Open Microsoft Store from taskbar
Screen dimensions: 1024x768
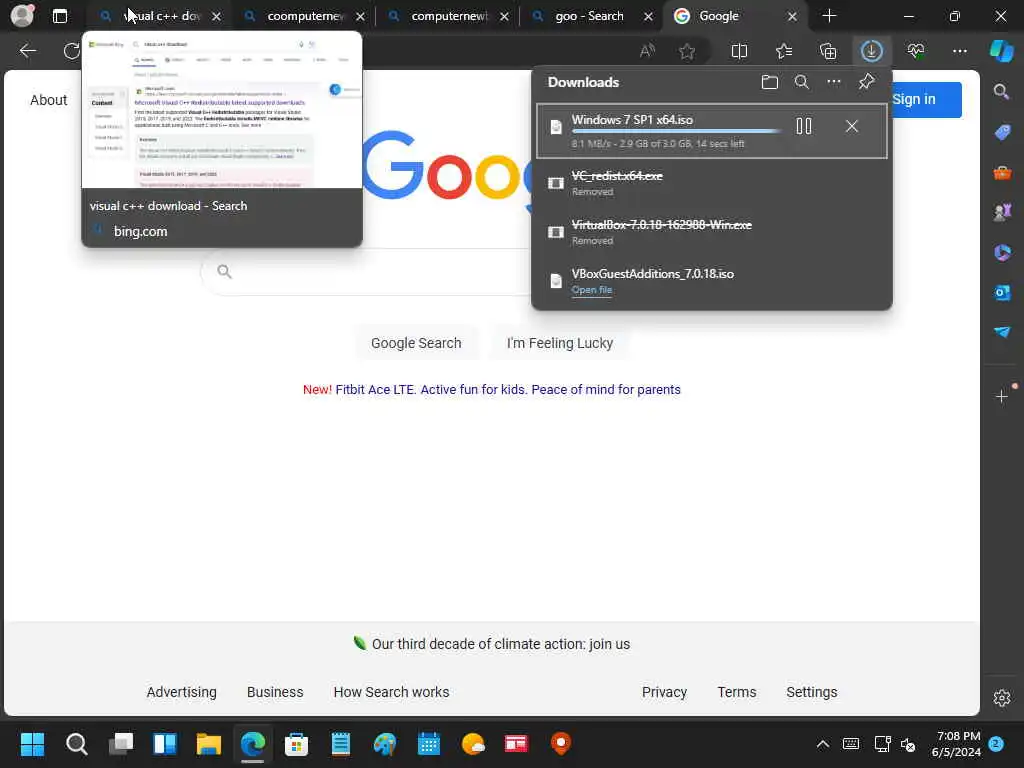[296, 744]
